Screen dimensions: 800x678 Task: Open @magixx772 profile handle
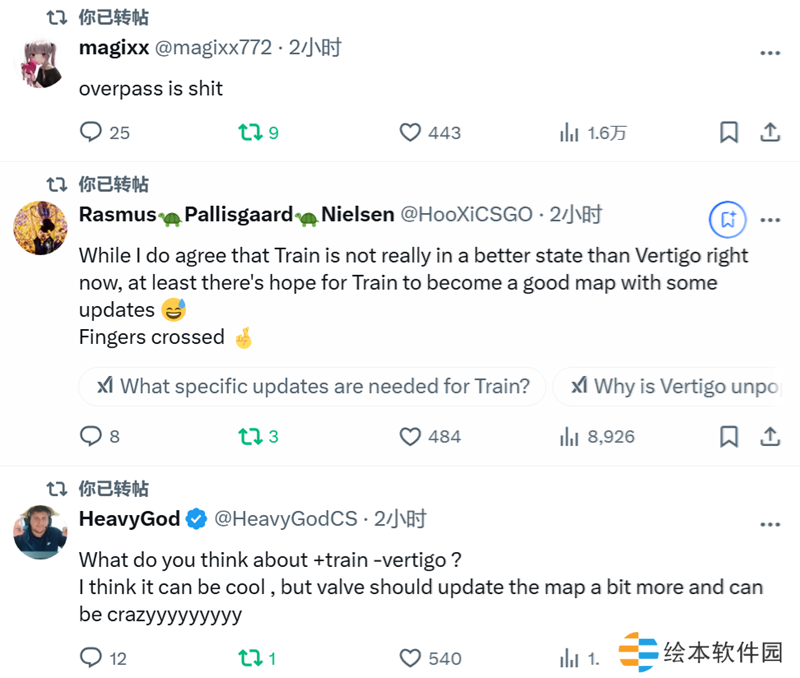coord(213,48)
